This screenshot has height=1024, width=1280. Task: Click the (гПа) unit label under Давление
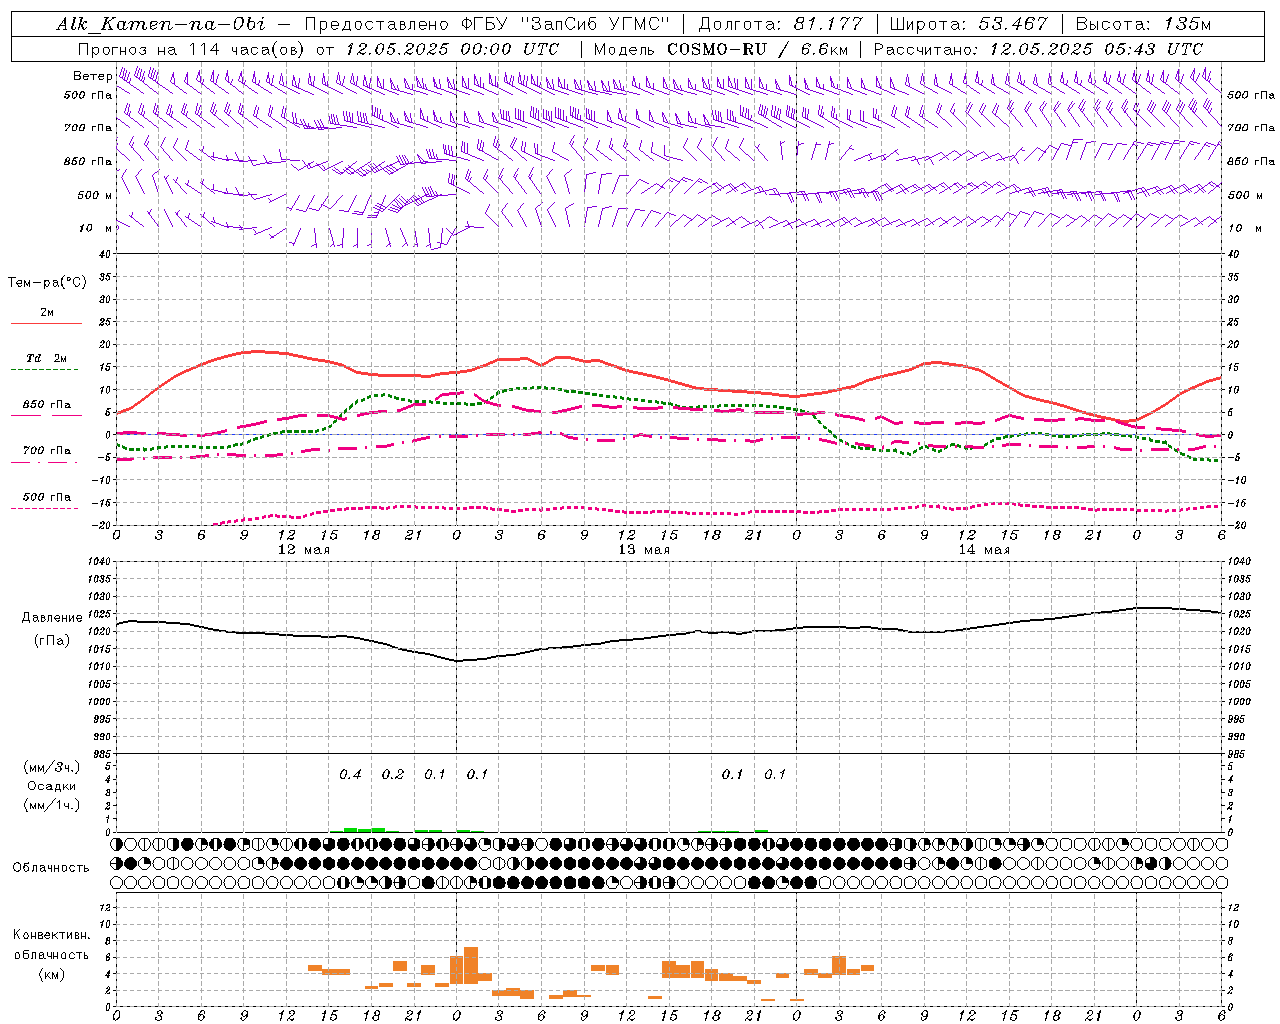[51, 640]
